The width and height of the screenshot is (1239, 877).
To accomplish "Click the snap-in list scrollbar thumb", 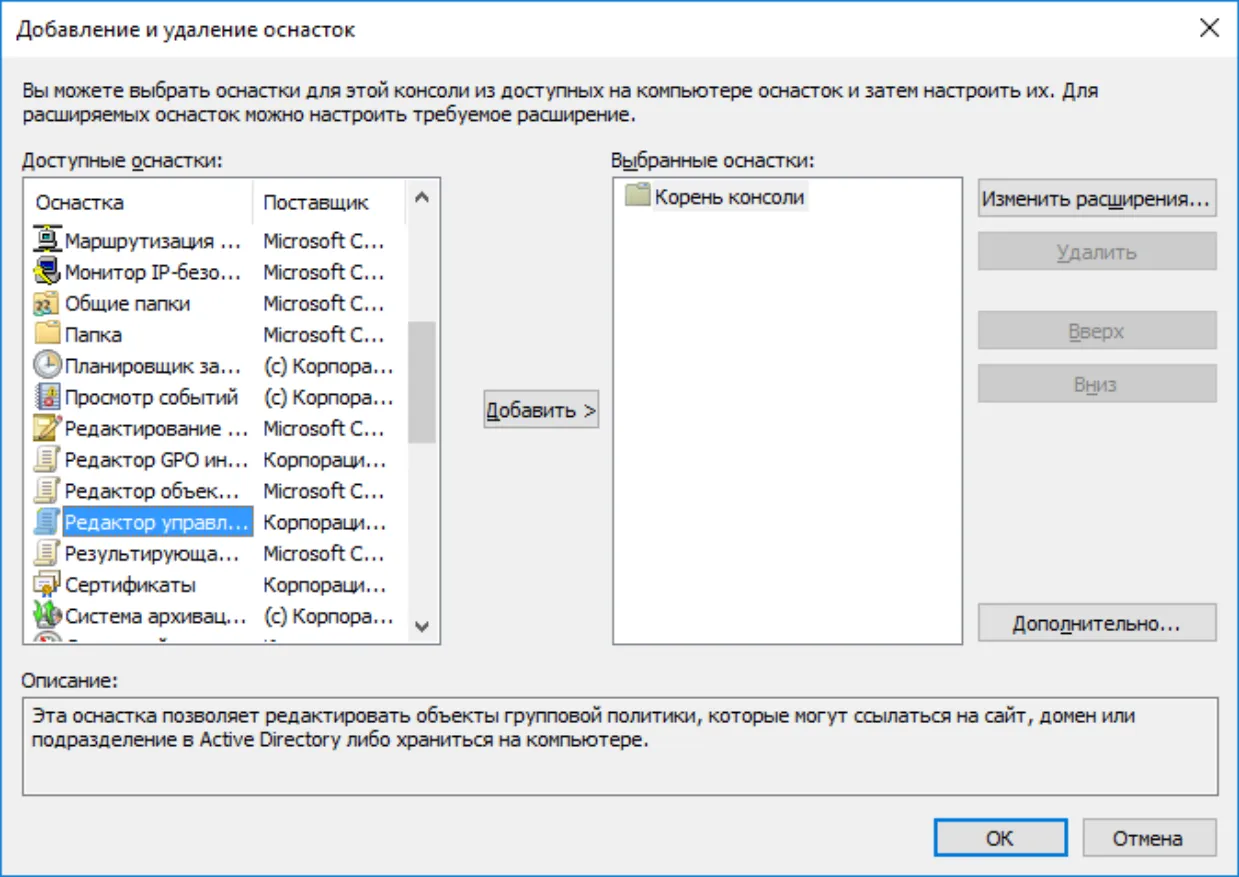I will 421,381.
